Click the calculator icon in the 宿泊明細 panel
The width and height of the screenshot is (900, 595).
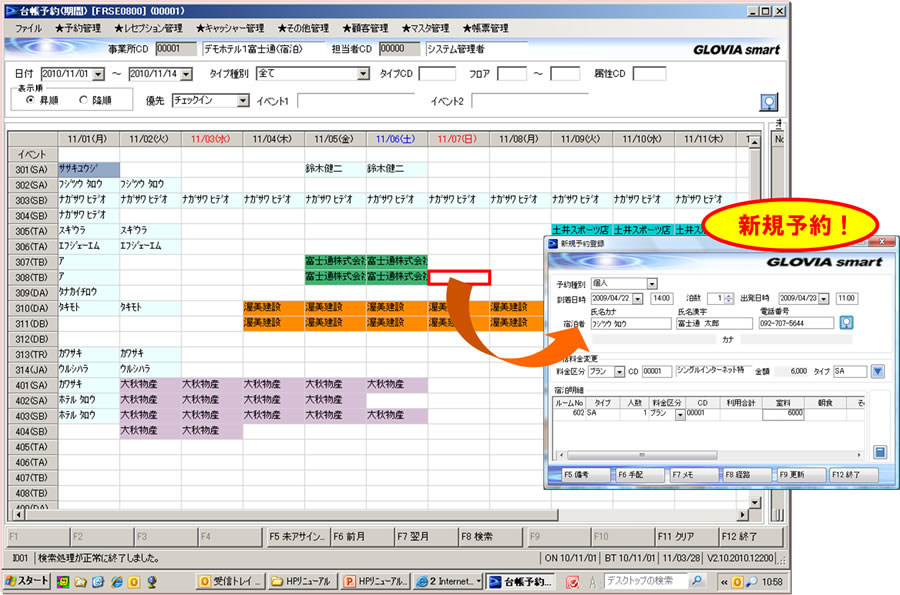tap(879, 452)
